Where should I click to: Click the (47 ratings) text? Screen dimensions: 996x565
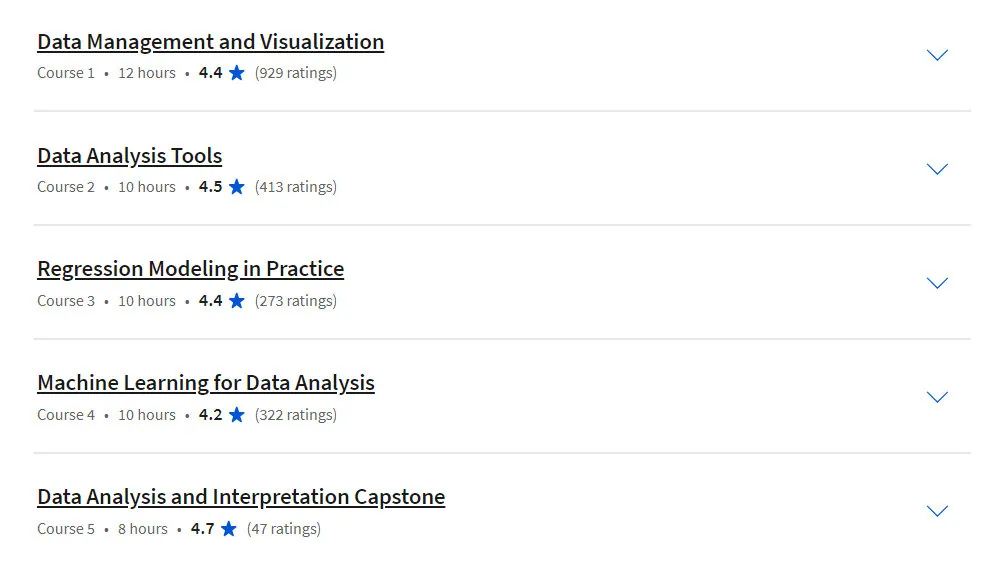pos(284,529)
